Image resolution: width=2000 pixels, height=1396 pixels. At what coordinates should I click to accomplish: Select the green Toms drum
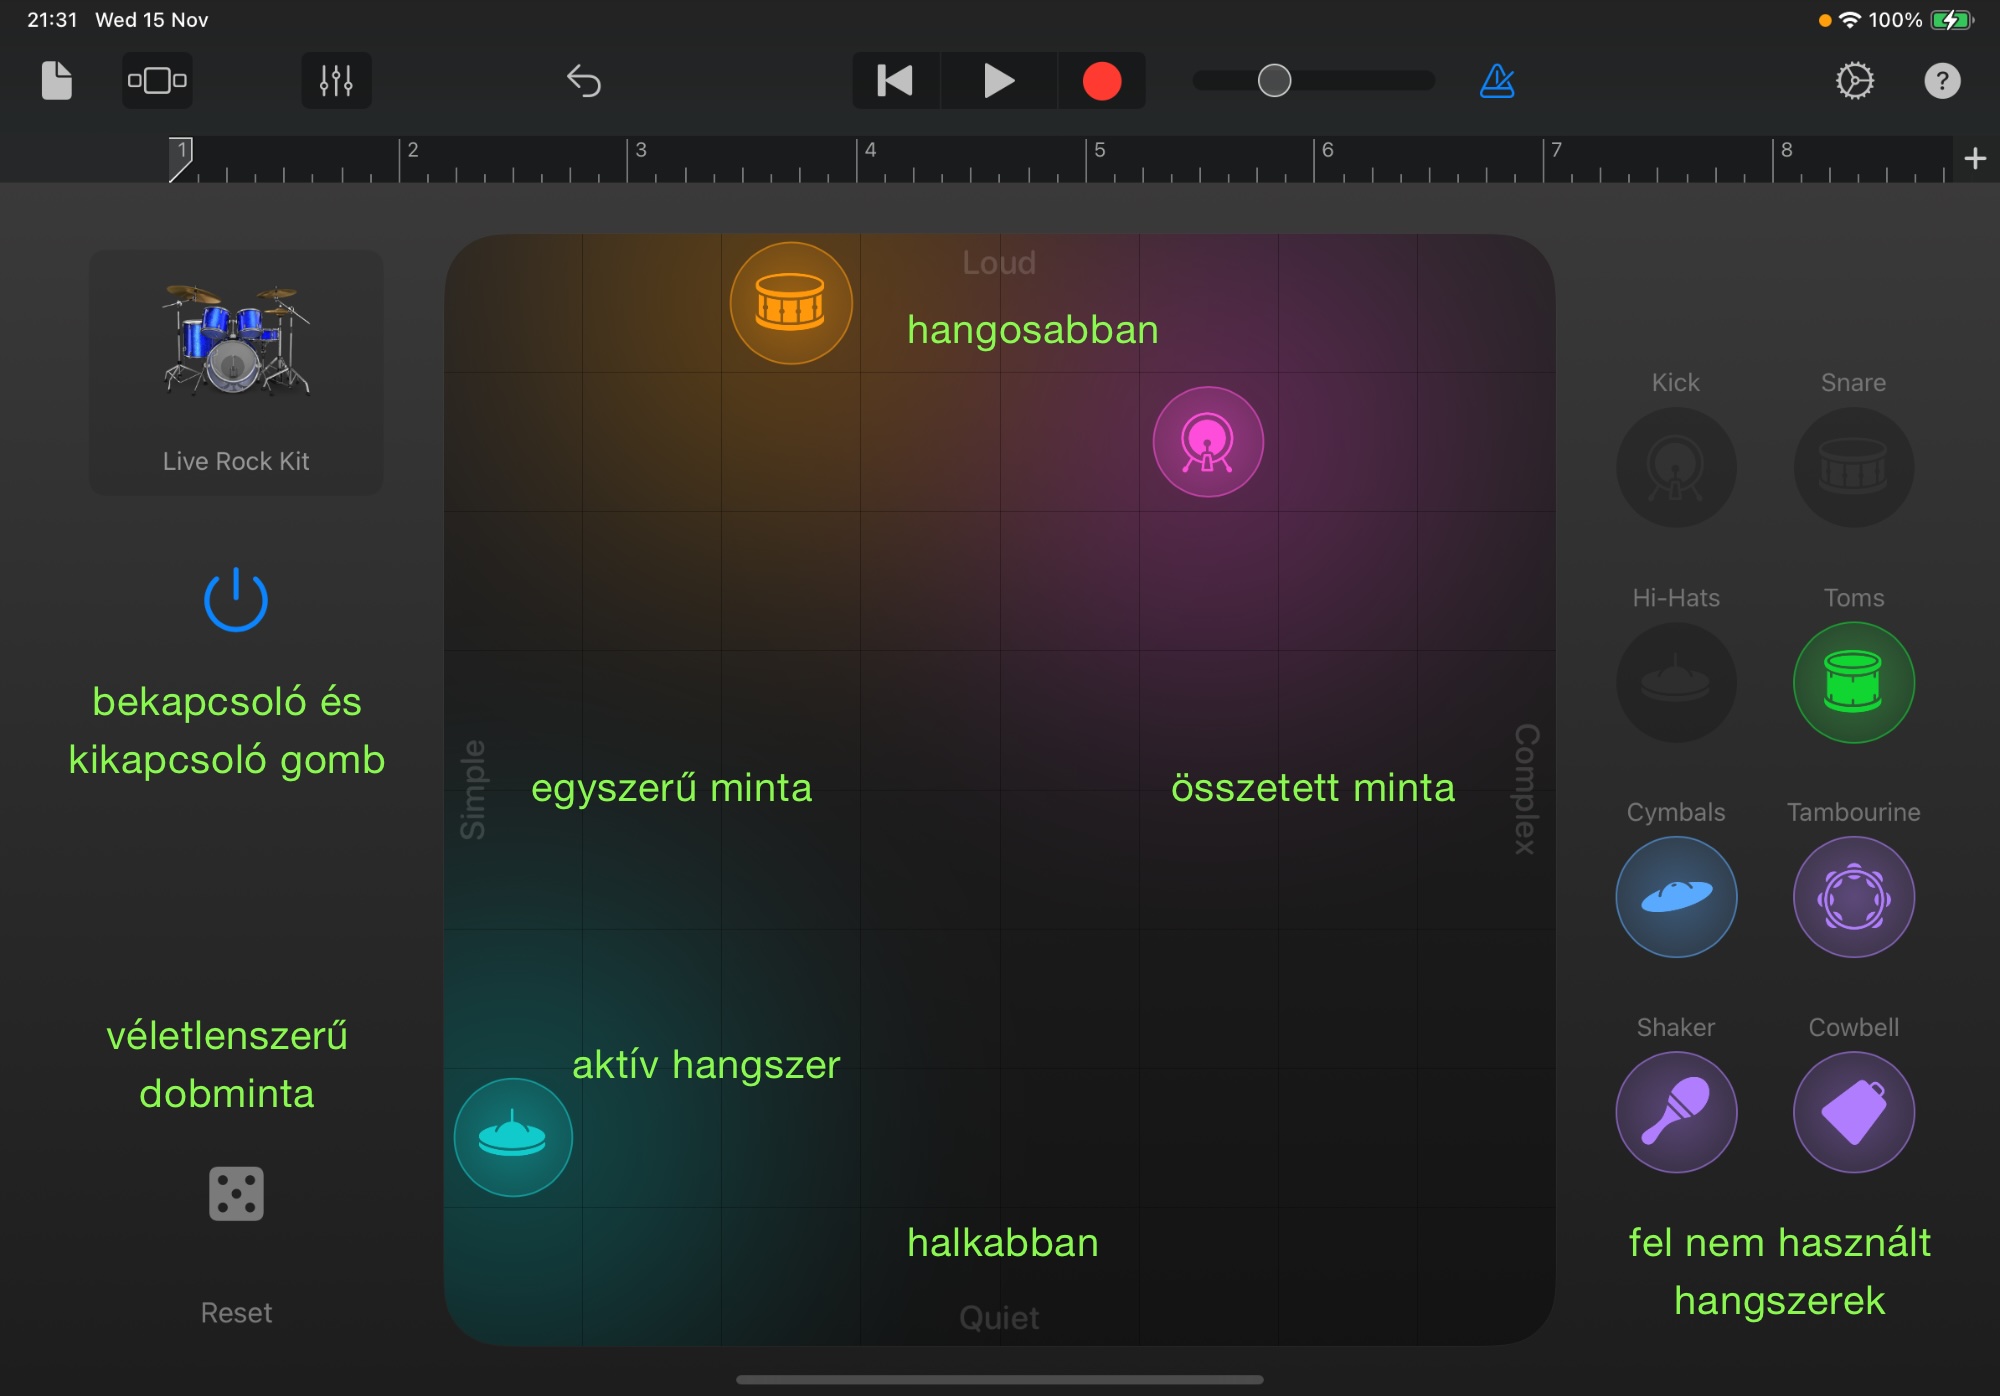1854,682
